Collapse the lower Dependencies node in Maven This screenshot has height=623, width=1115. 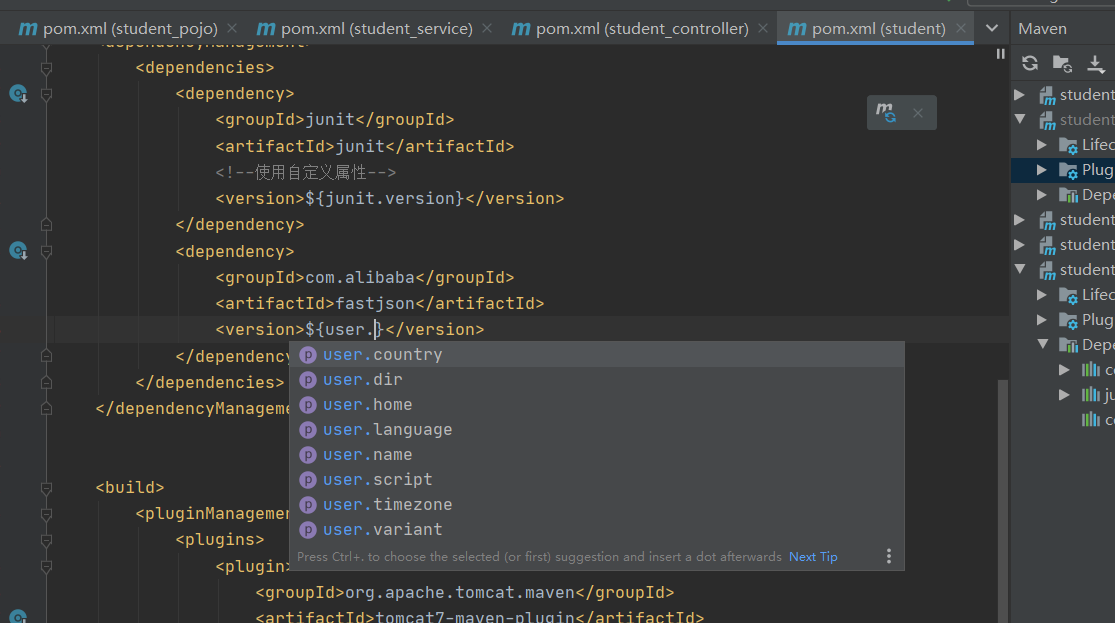1042,344
